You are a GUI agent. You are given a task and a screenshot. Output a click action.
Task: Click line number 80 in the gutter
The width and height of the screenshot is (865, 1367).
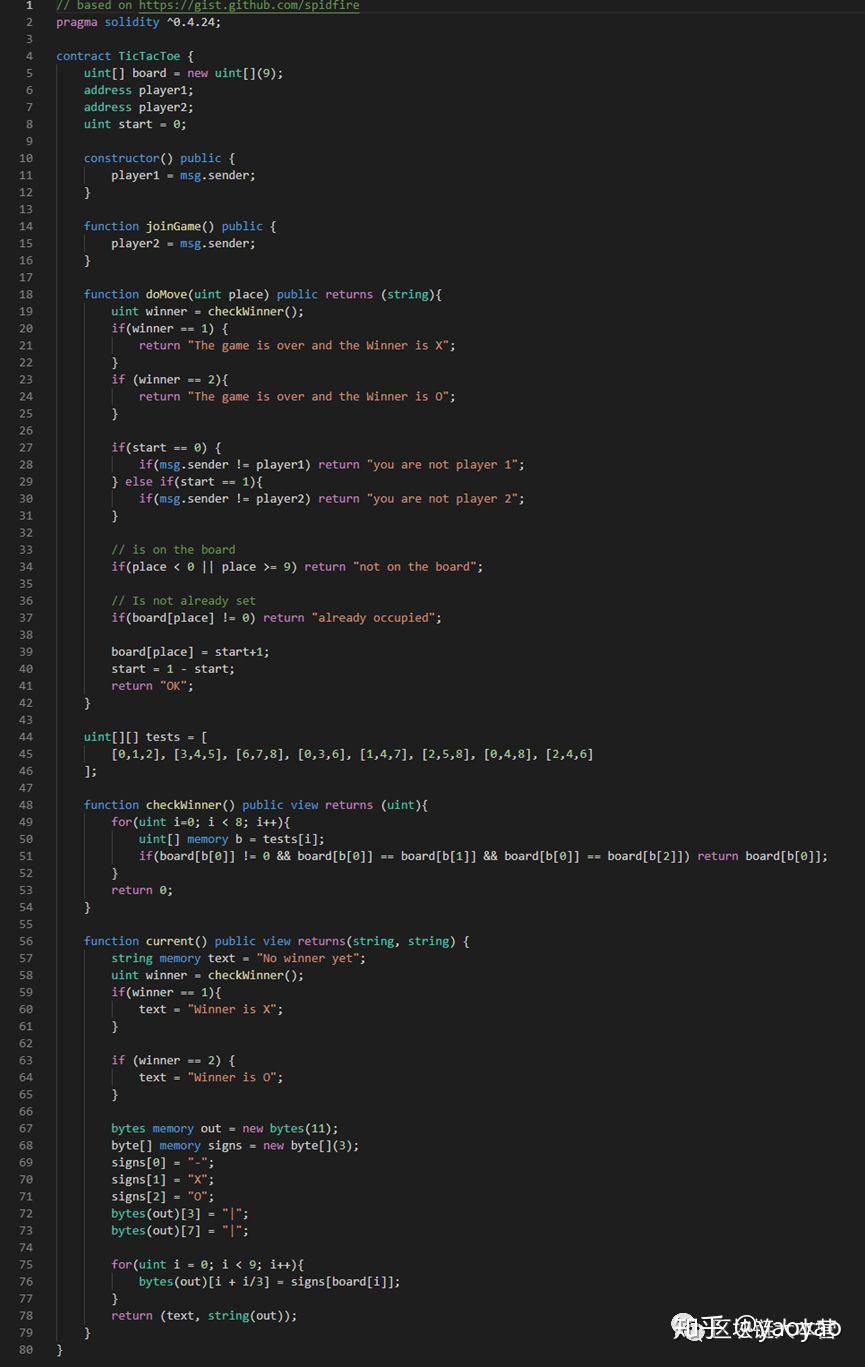pos(26,1349)
